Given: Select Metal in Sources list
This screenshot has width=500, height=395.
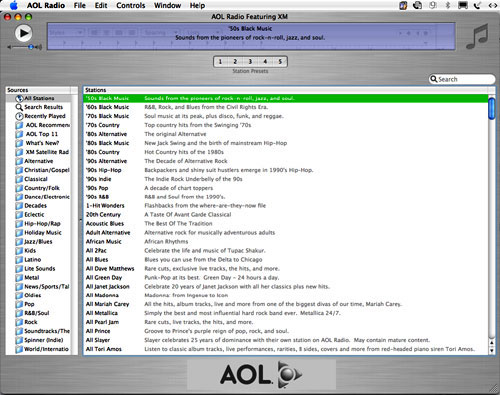Looking at the screenshot, I should pyautogui.click(x=32, y=278).
